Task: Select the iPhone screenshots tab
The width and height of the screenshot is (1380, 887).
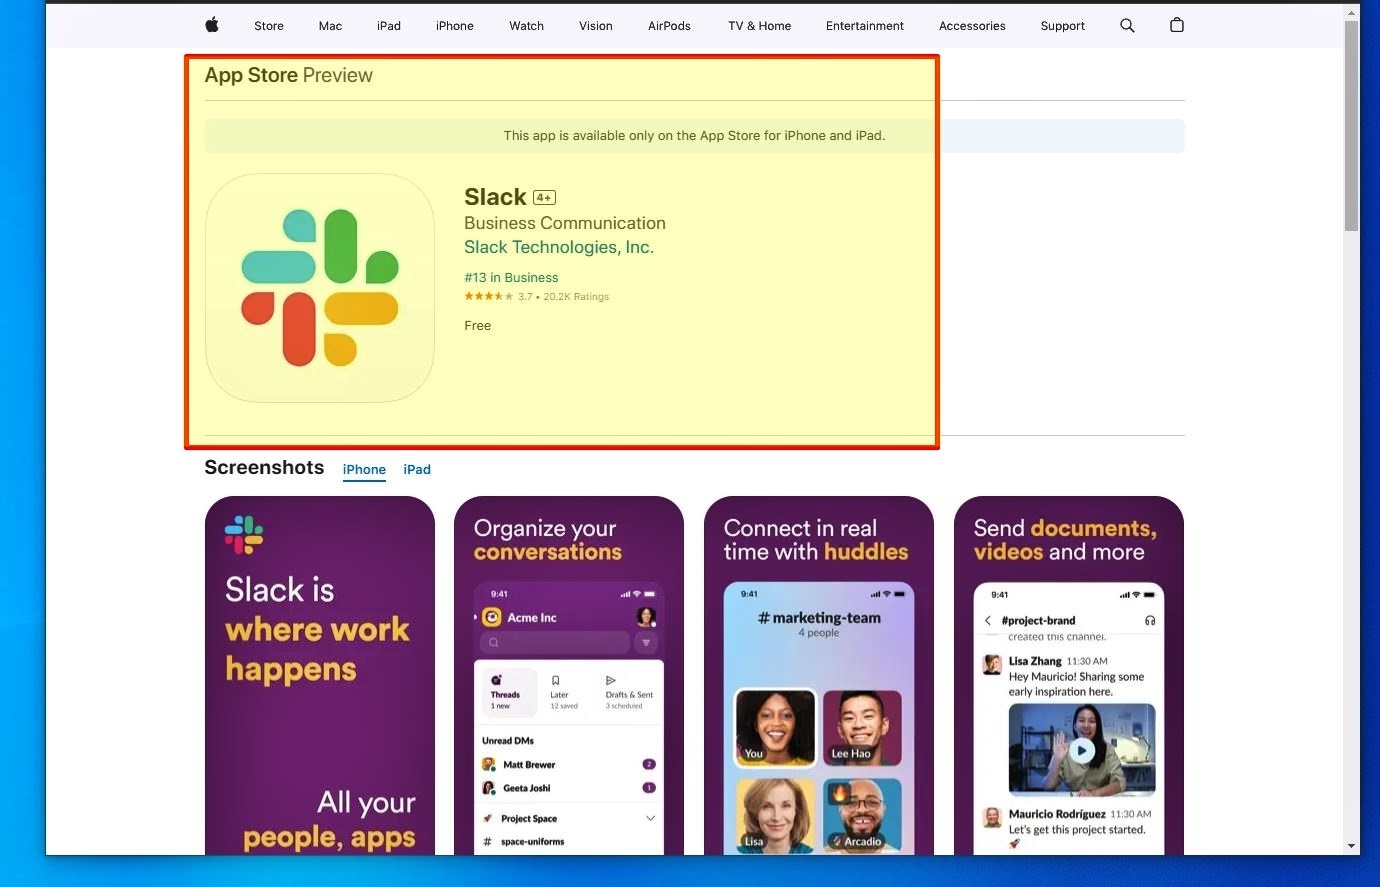Action: pos(364,470)
